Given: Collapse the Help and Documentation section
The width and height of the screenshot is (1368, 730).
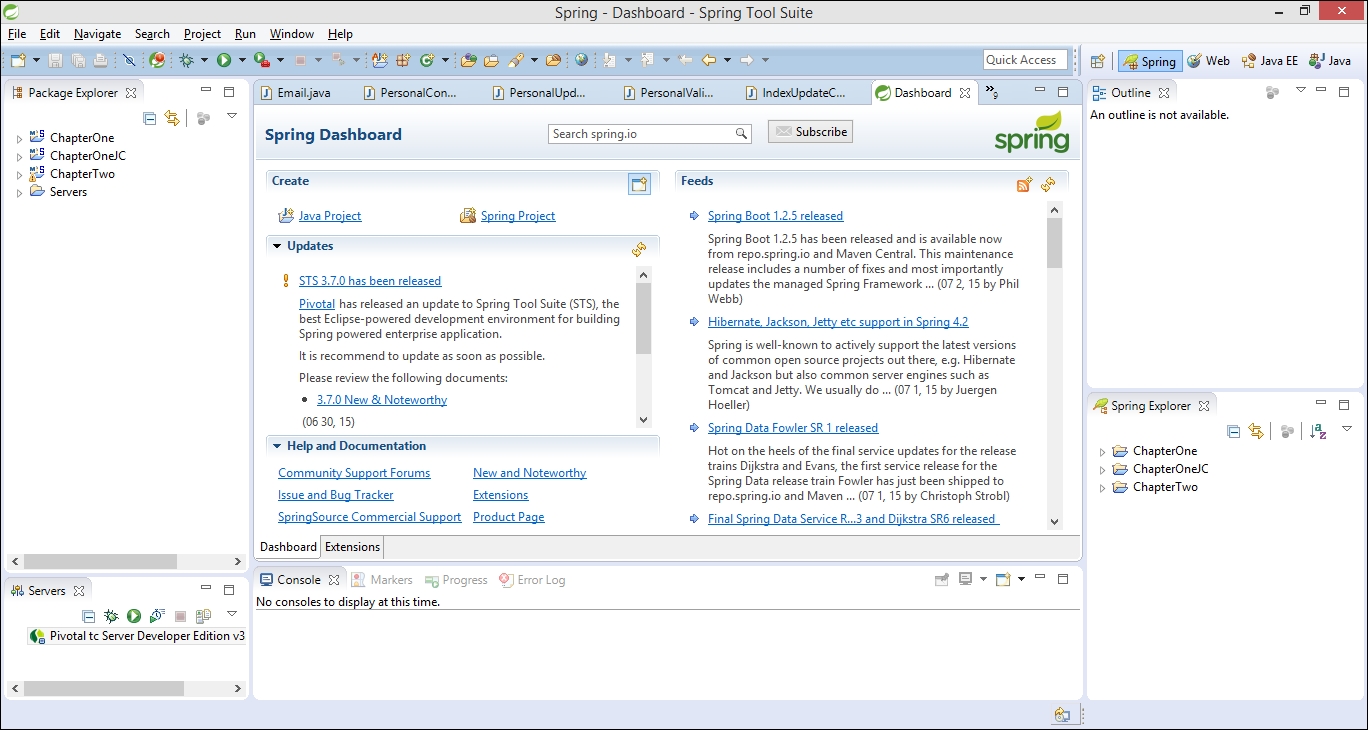Looking at the screenshot, I should tap(276, 446).
